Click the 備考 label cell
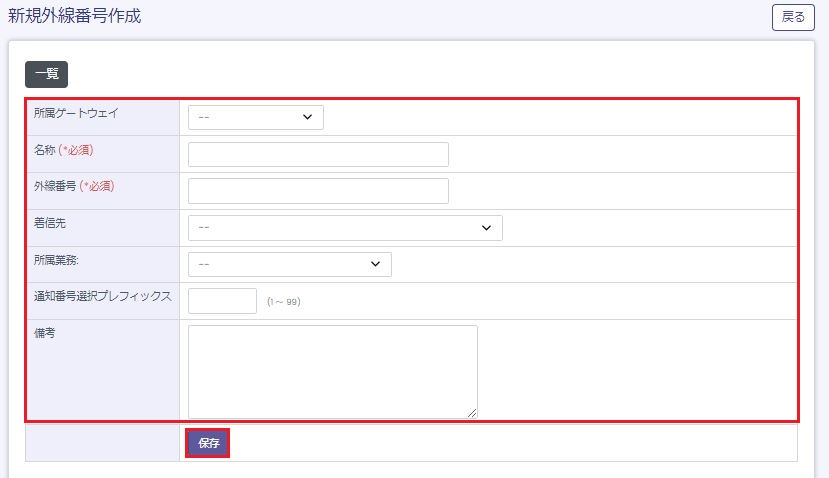The height and width of the screenshot is (478, 829). pyautogui.click(x=44, y=333)
